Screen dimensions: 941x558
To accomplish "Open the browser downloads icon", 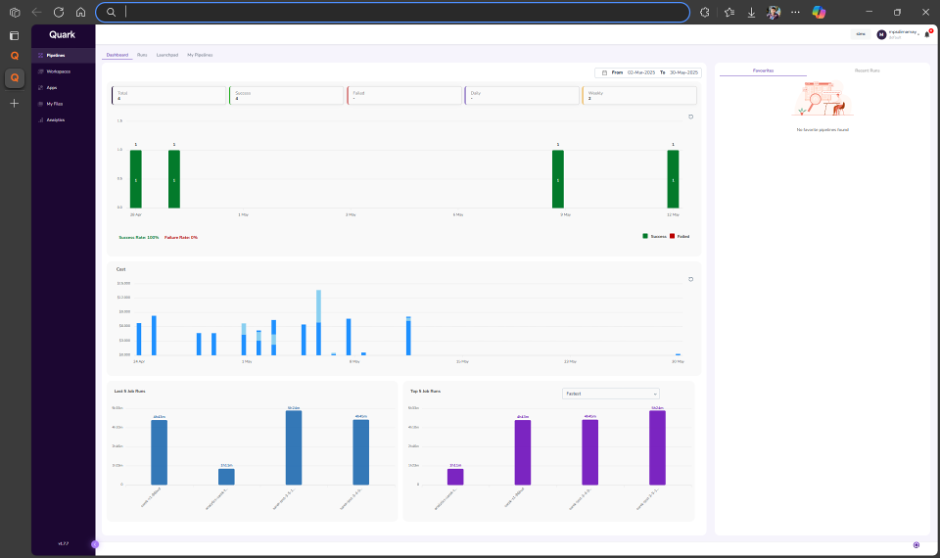I will tap(751, 12).
